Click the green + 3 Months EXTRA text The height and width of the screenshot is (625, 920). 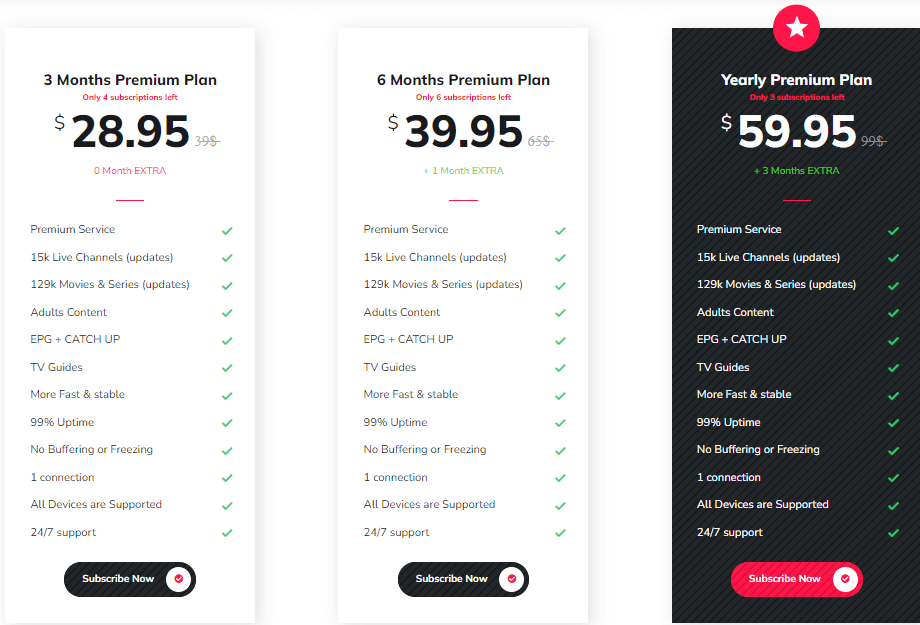pos(796,171)
